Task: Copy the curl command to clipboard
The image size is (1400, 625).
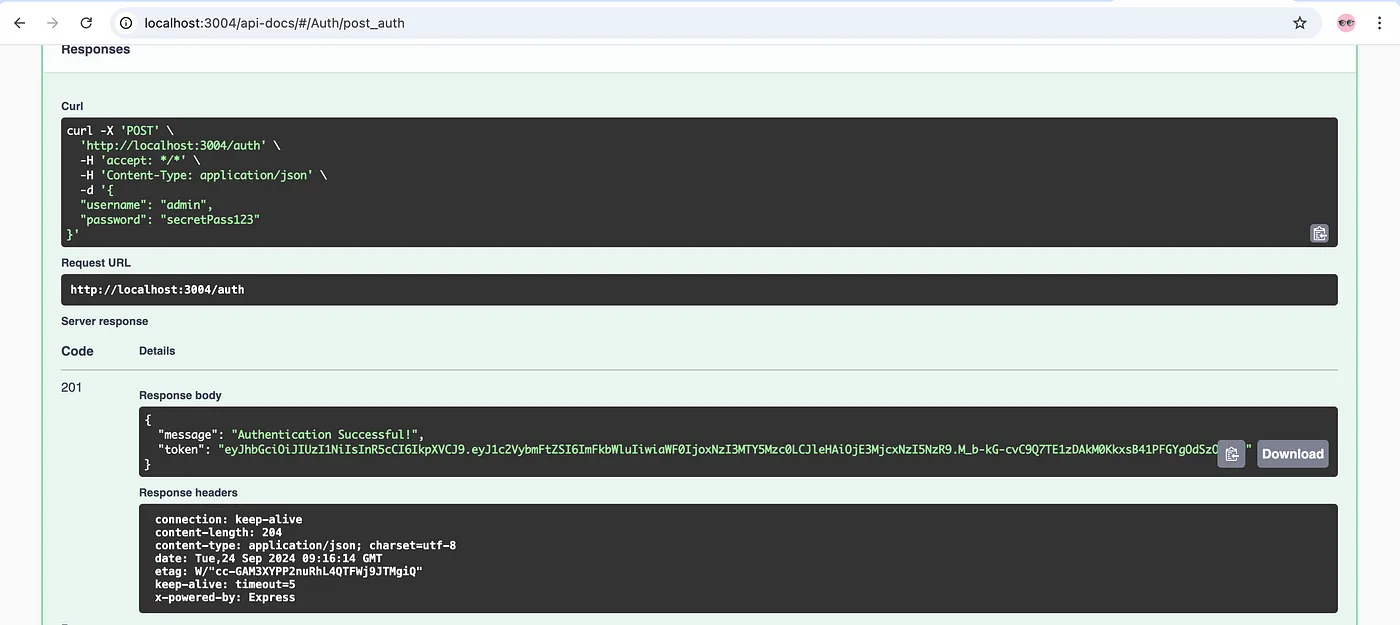Action: (1319, 233)
